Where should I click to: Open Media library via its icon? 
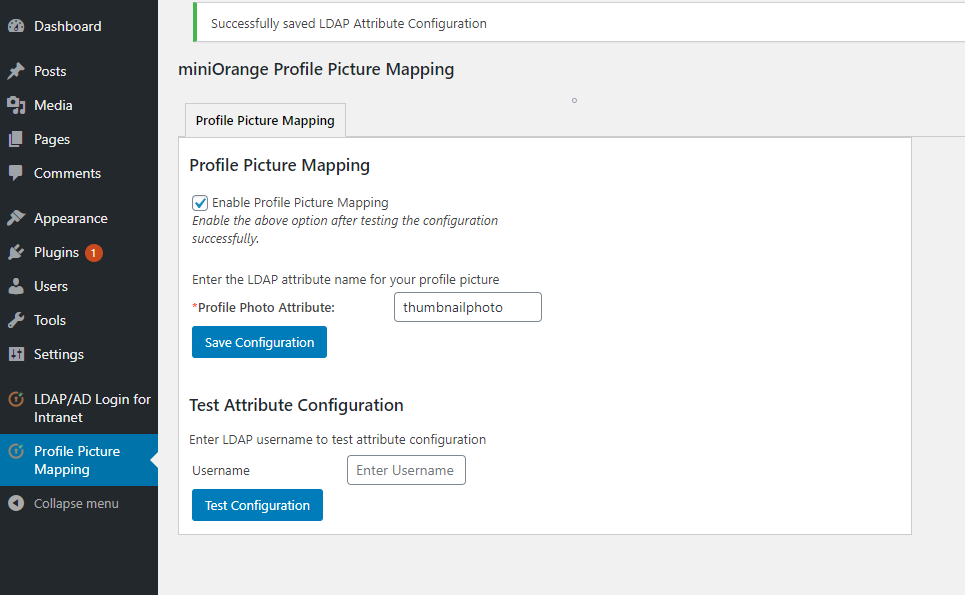pyautogui.click(x=17, y=105)
